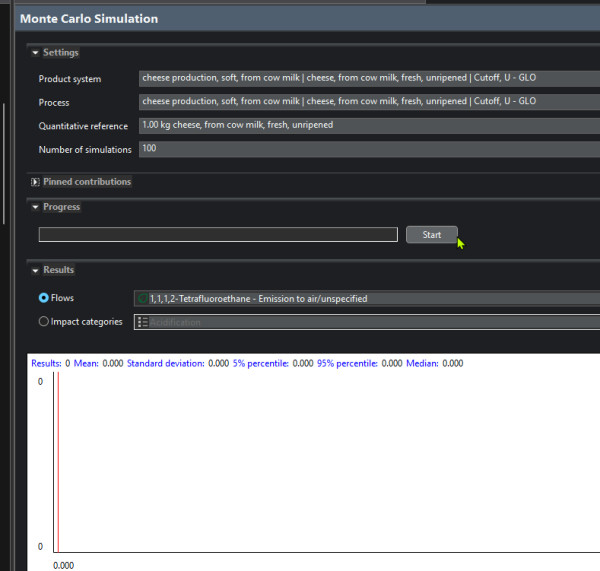Expand the Pinned contributions section
The image size is (600, 571).
click(x=36, y=182)
